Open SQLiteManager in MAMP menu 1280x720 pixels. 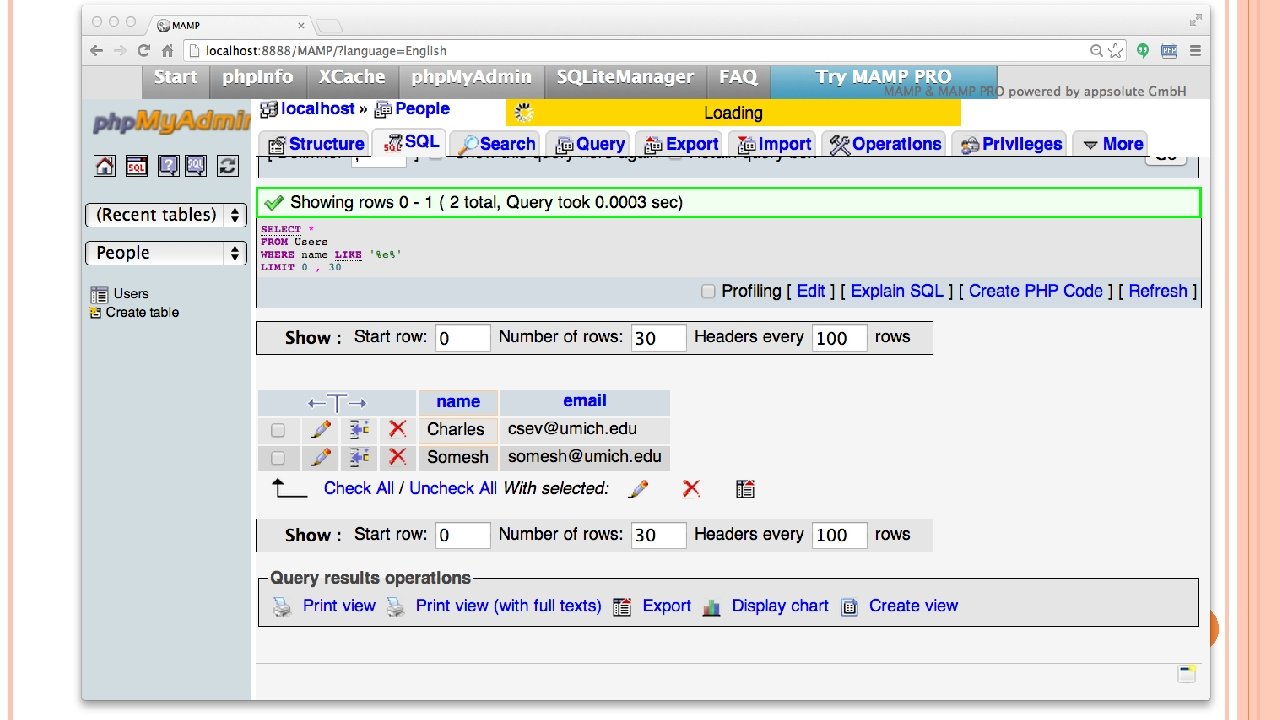coord(625,78)
